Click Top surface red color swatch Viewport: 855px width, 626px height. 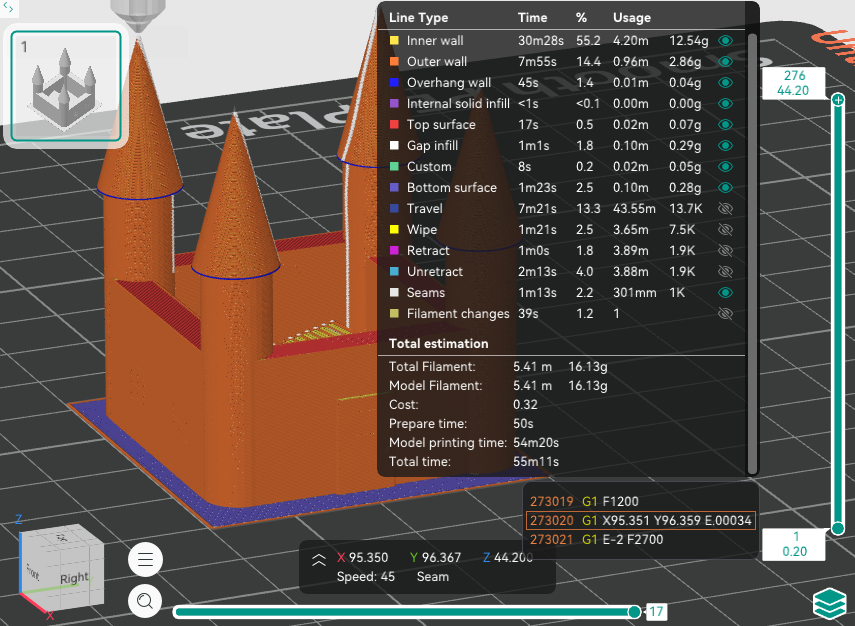click(x=394, y=124)
